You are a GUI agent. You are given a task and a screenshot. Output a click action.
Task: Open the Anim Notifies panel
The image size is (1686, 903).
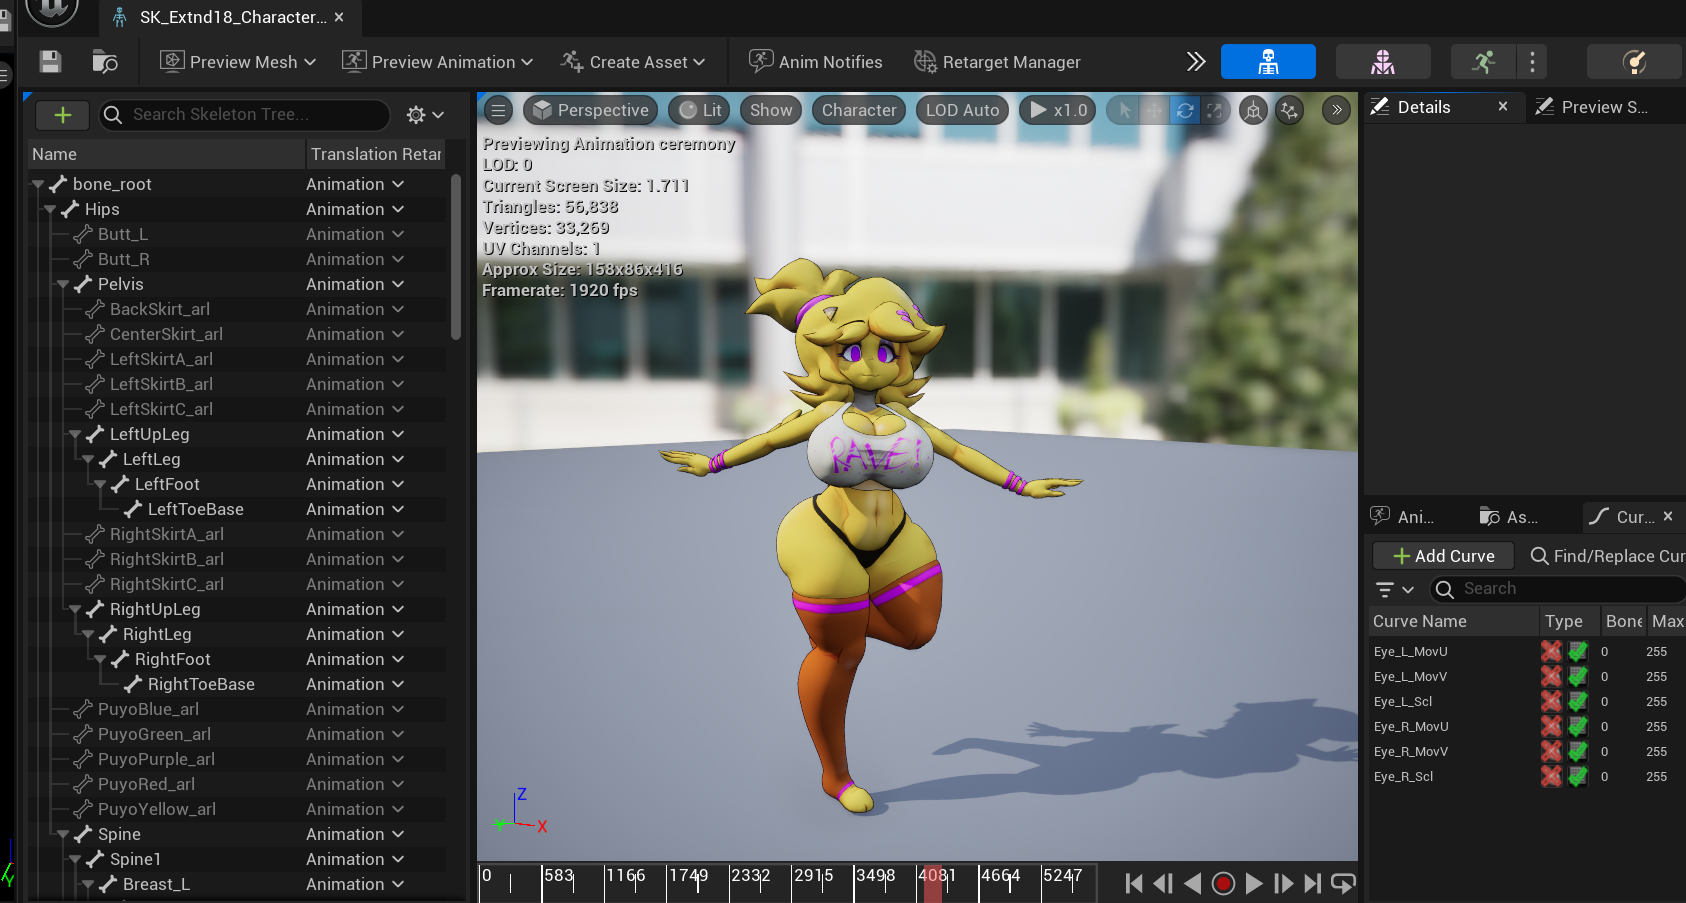(815, 62)
